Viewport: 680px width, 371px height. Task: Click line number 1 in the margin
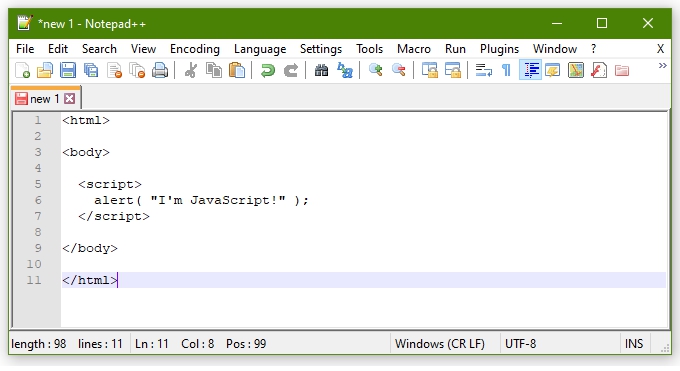point(38,120)
